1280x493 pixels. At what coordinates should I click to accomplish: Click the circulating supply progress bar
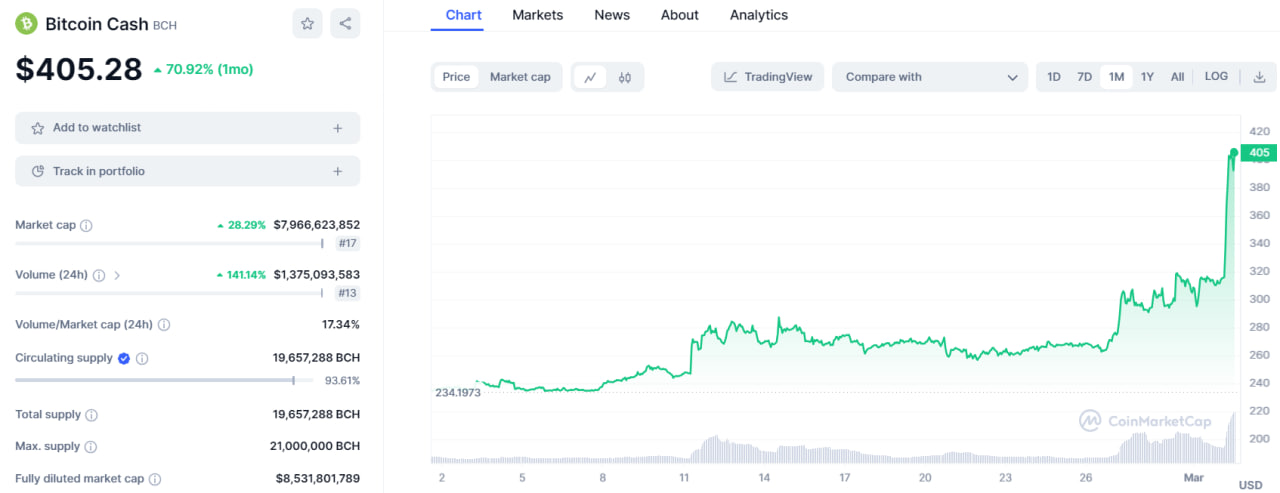[x=155, y=380]
